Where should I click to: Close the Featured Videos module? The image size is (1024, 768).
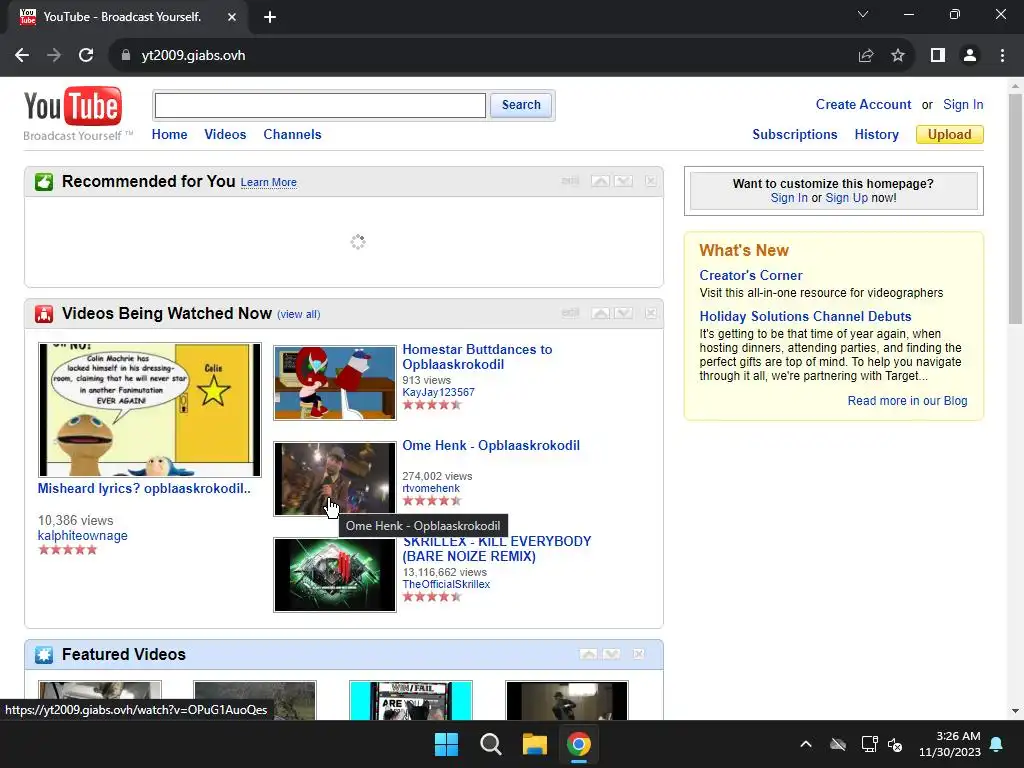coord(639,654)
